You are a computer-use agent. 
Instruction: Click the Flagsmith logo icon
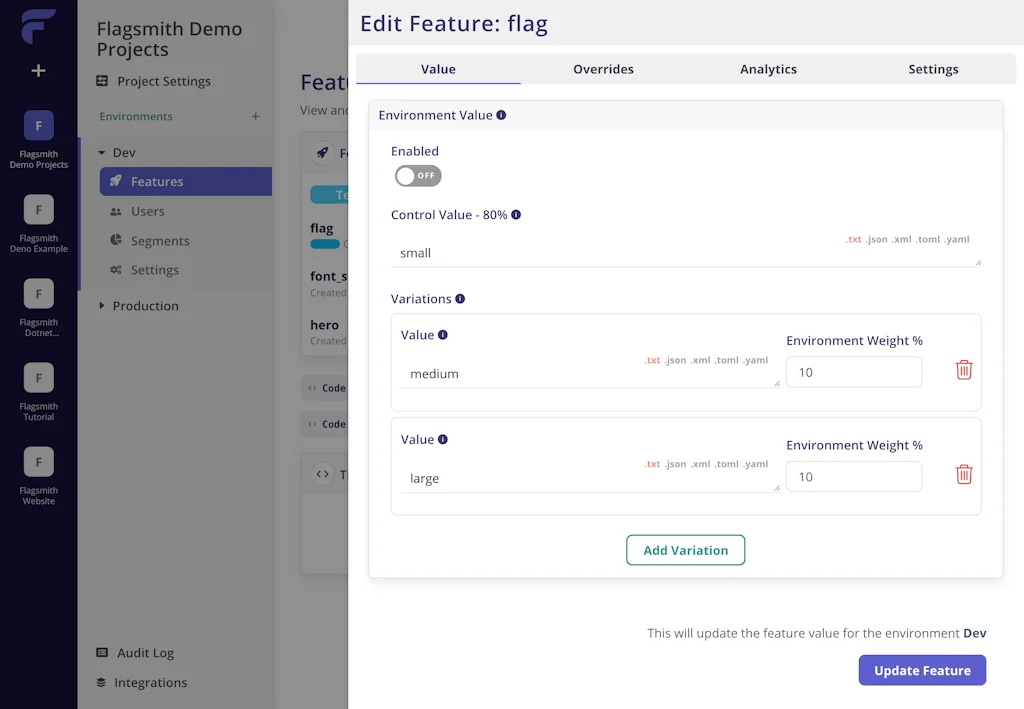(38, 26)
